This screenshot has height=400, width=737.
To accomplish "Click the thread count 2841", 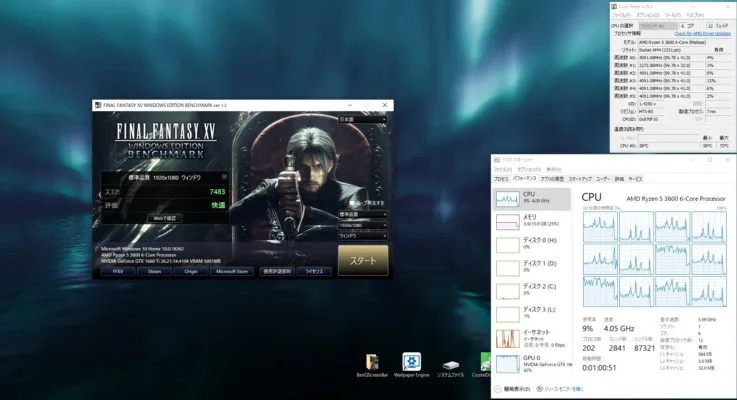I will click(x=617, y=348).
